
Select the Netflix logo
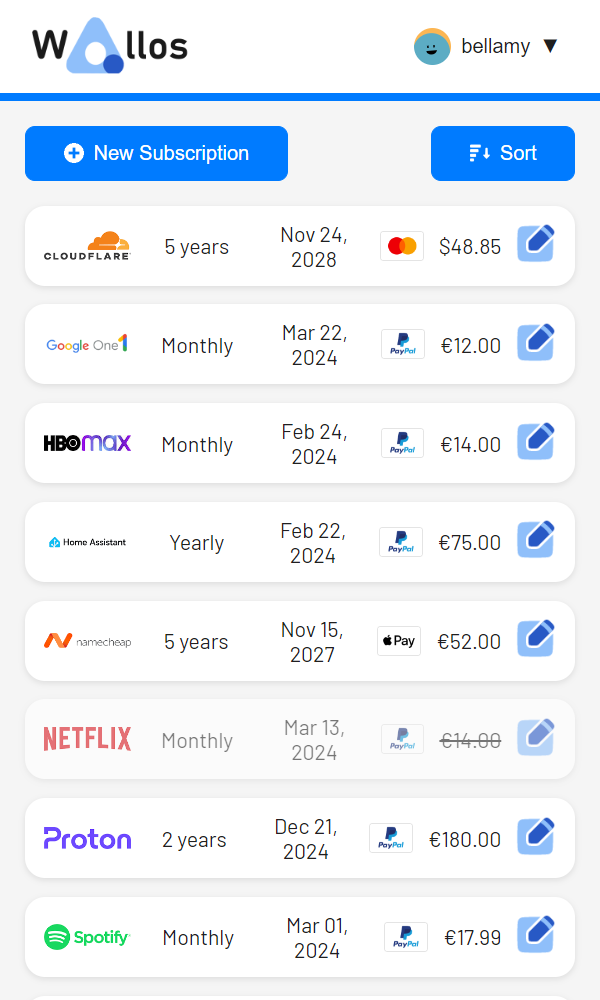[x=87, y=740]
